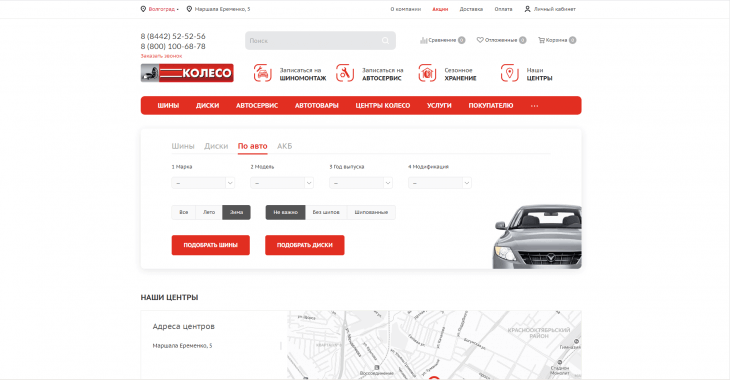Open the АВТОТОВАРЫ menu item
This screenshot has width=730, height=380.
tap(317, 106)
